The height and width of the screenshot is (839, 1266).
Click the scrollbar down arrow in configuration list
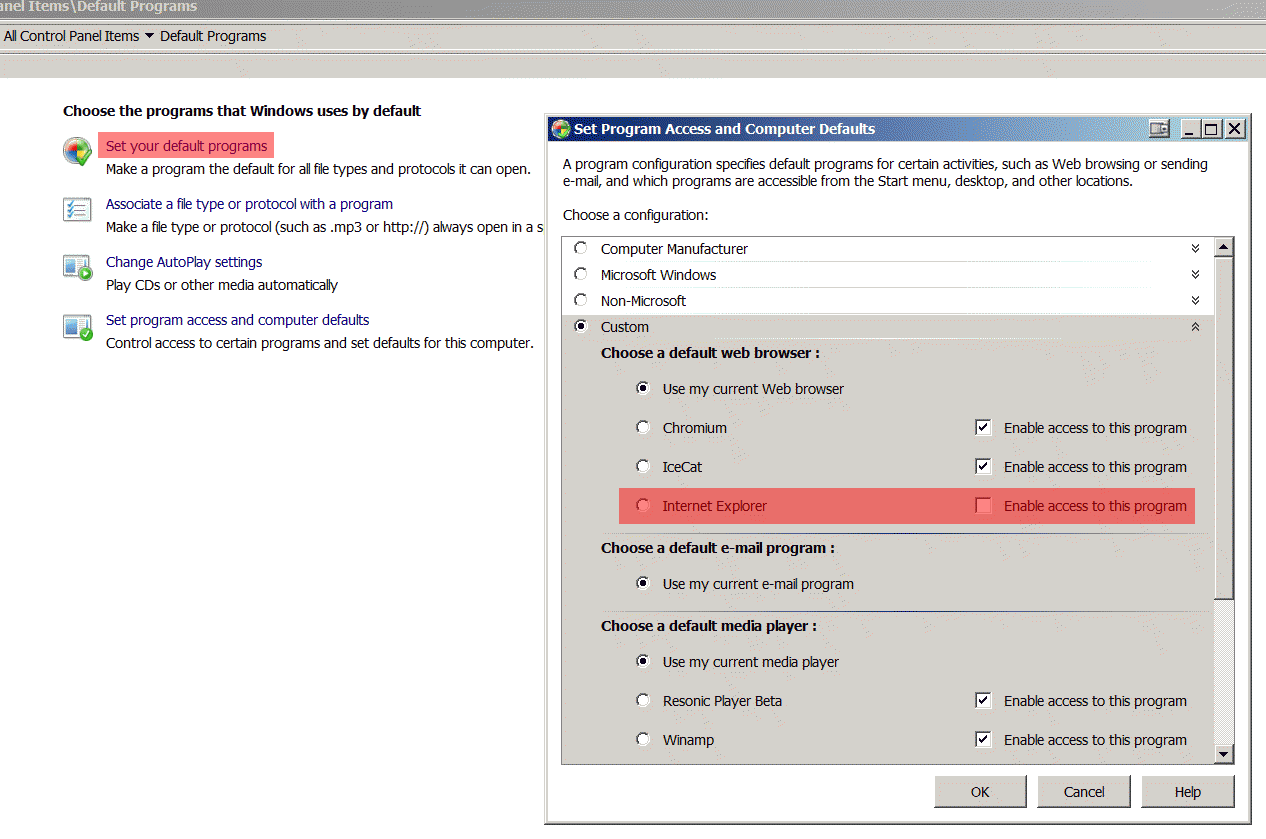point(1224,755)
